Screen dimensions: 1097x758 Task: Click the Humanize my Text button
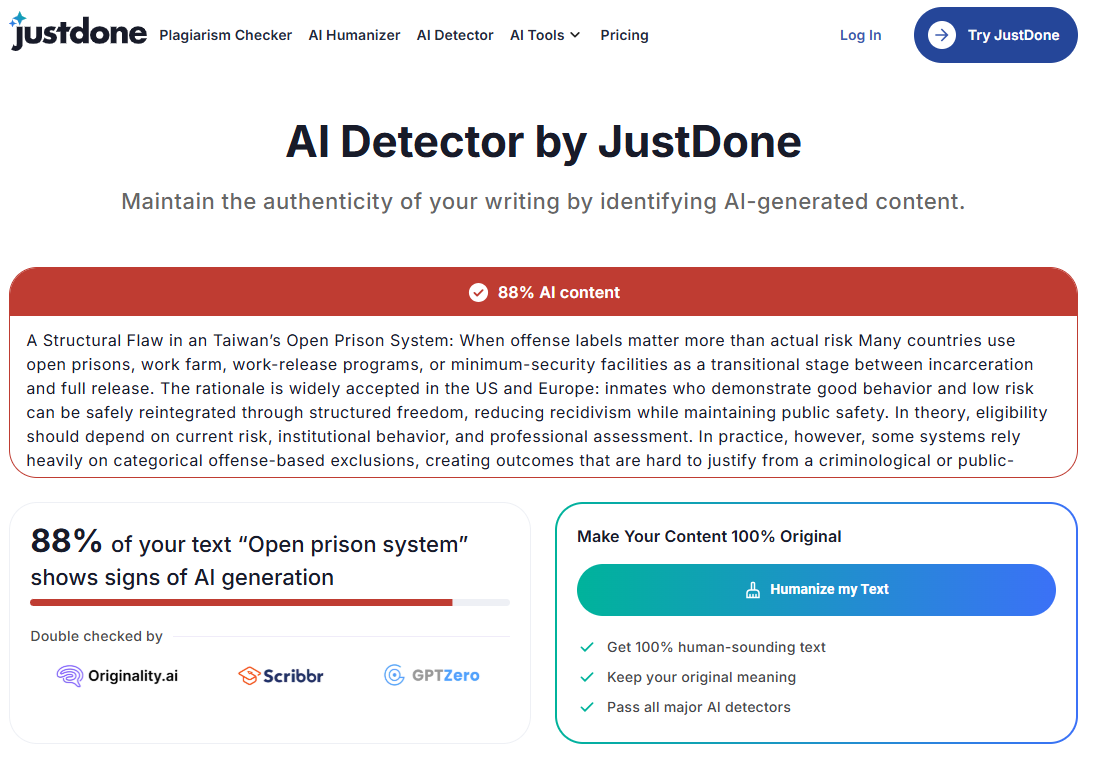pos(816,590)
